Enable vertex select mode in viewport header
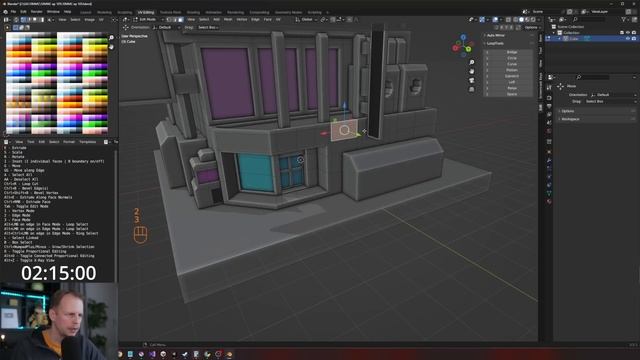 click(169, 20)
